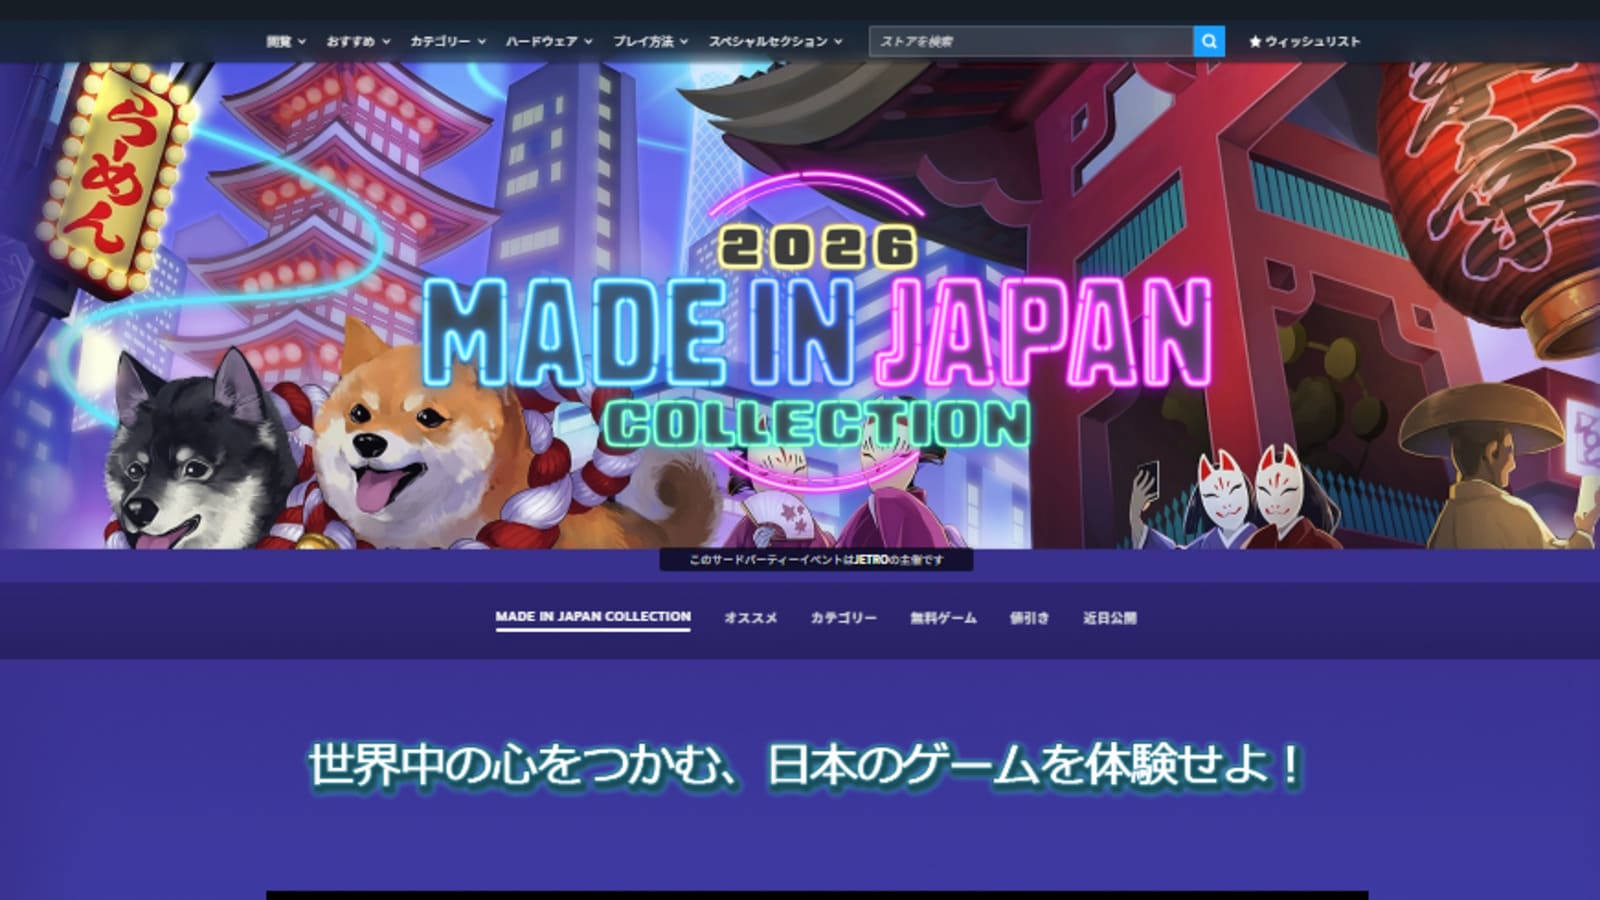This screenshot has width=1600, height=900.
Task: Open the おすすめ dropdown
Action: tap(357, 42)
